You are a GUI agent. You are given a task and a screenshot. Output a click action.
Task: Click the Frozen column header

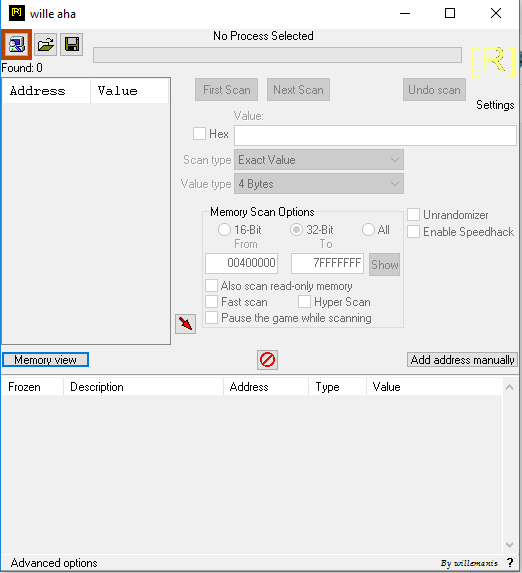(x=33, y=387)
